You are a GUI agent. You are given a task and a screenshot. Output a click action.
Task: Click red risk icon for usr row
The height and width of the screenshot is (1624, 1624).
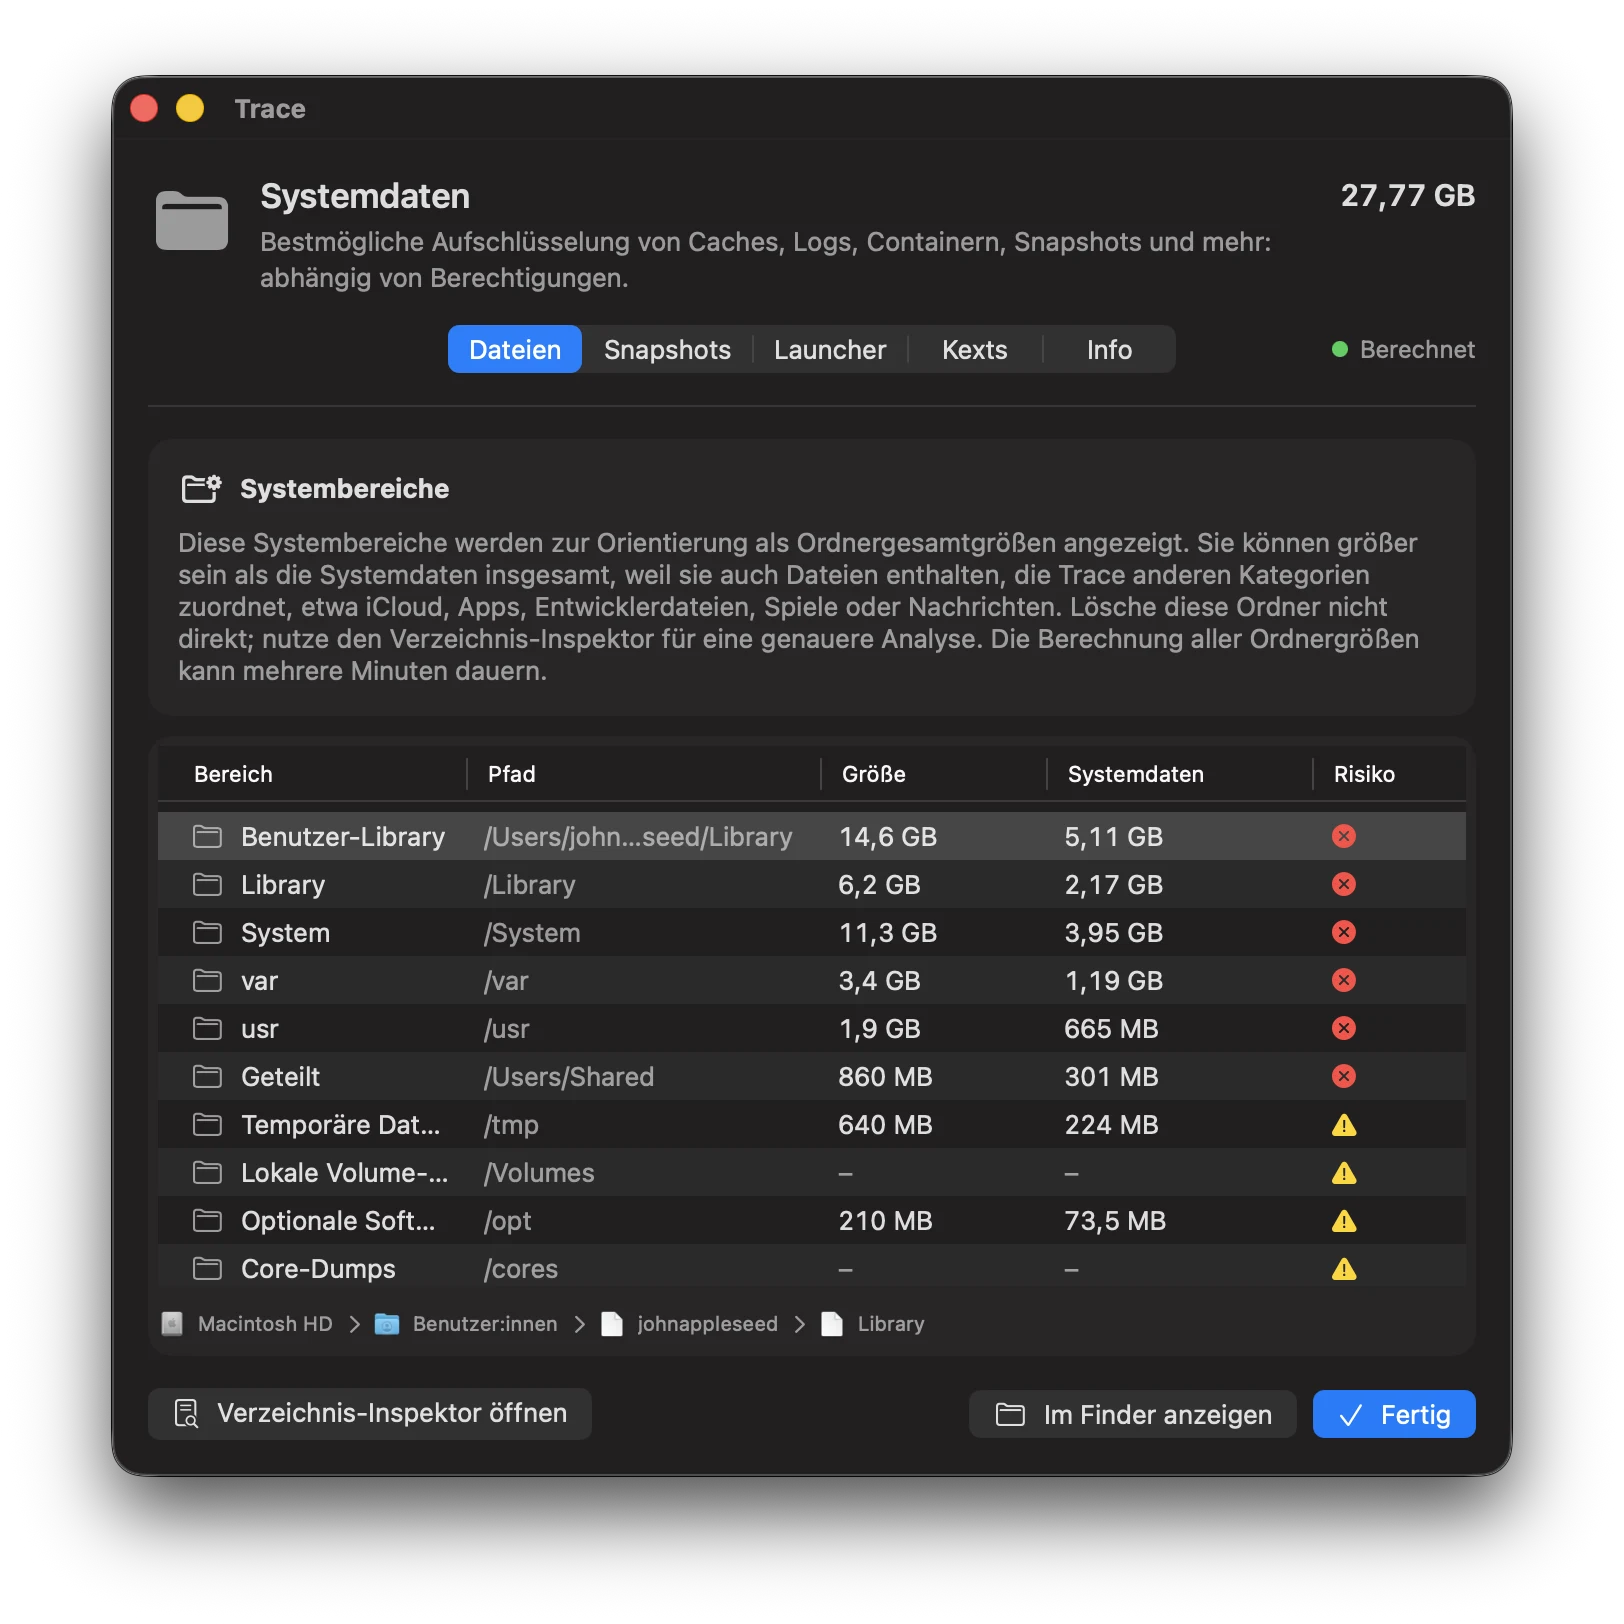point(1344,1028)
